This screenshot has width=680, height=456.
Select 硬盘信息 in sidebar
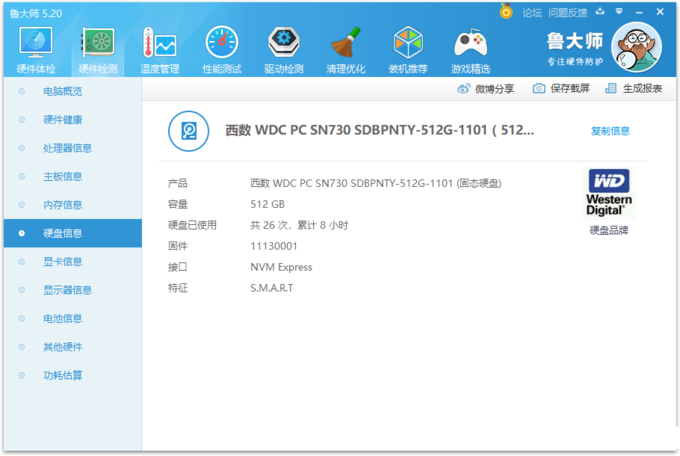pos(73,233)
